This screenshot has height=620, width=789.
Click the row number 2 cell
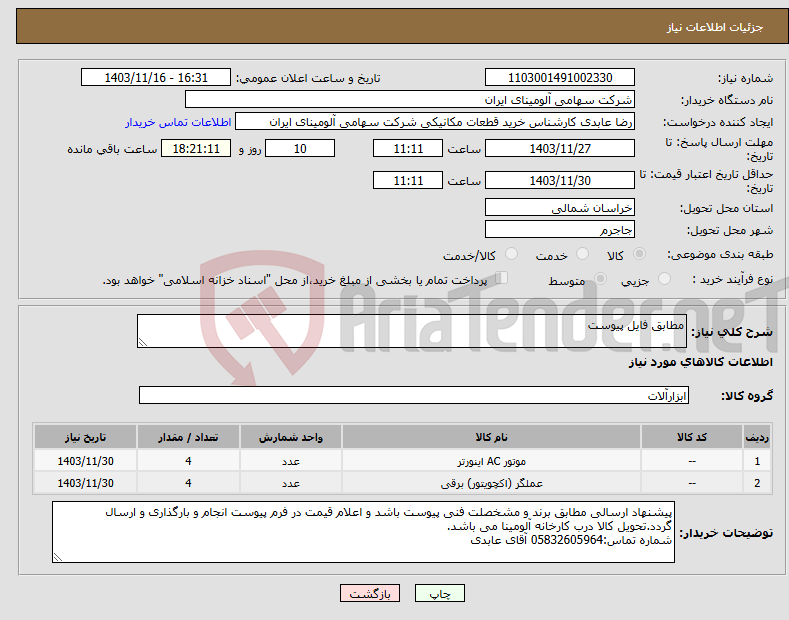757,483
